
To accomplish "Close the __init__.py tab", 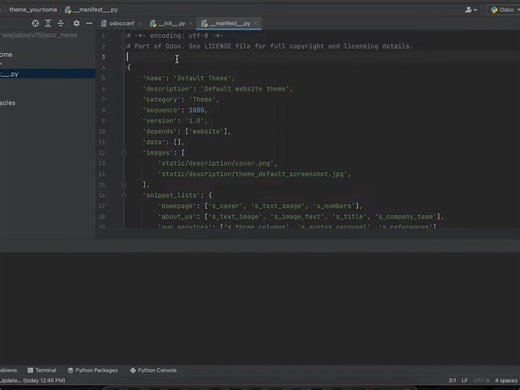I will (190, 23).
